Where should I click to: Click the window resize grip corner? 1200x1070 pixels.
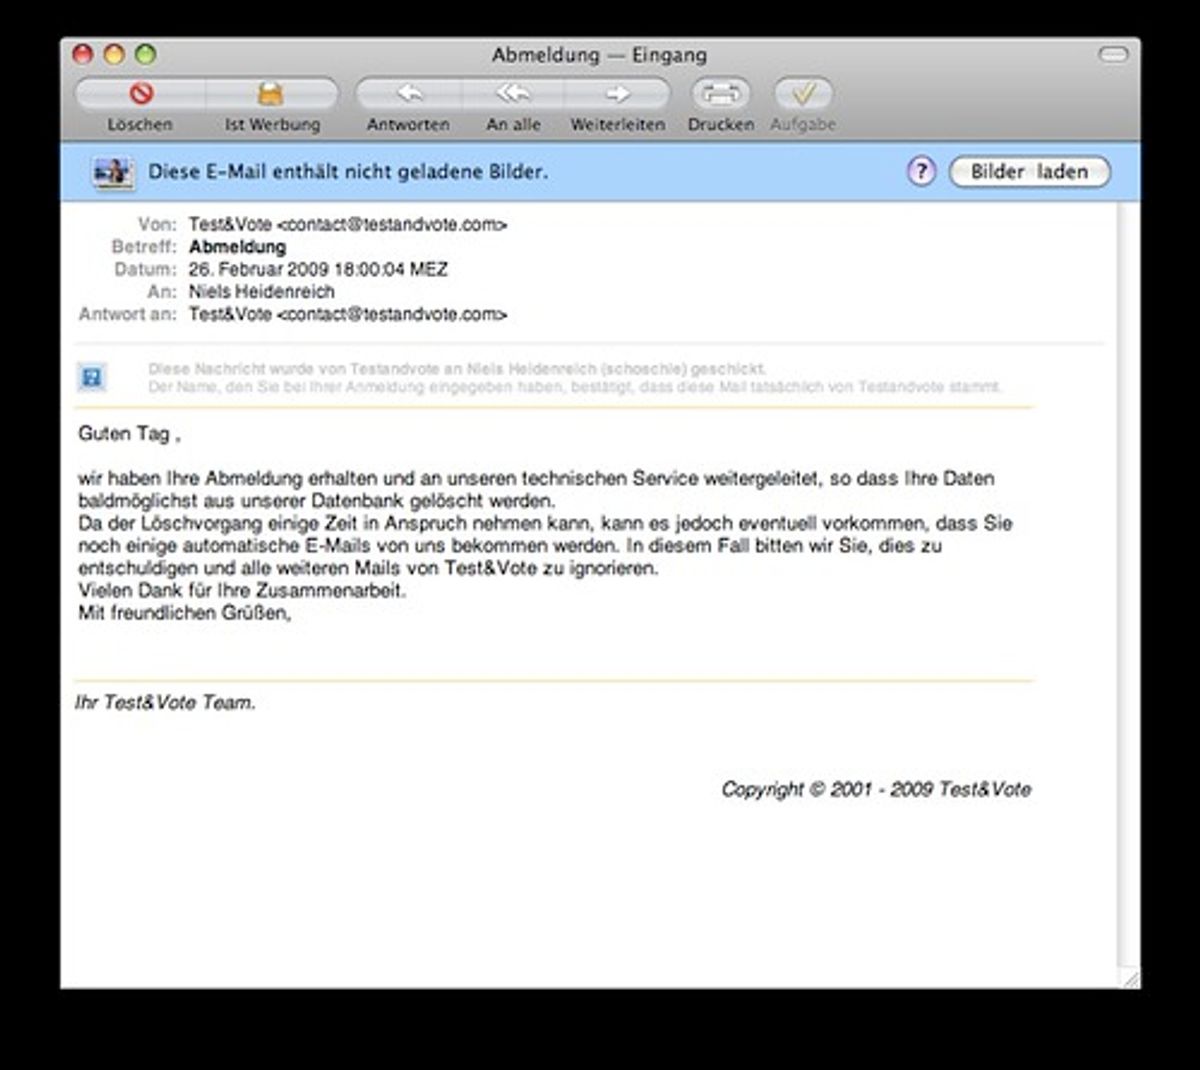[x=1130, y=978]
